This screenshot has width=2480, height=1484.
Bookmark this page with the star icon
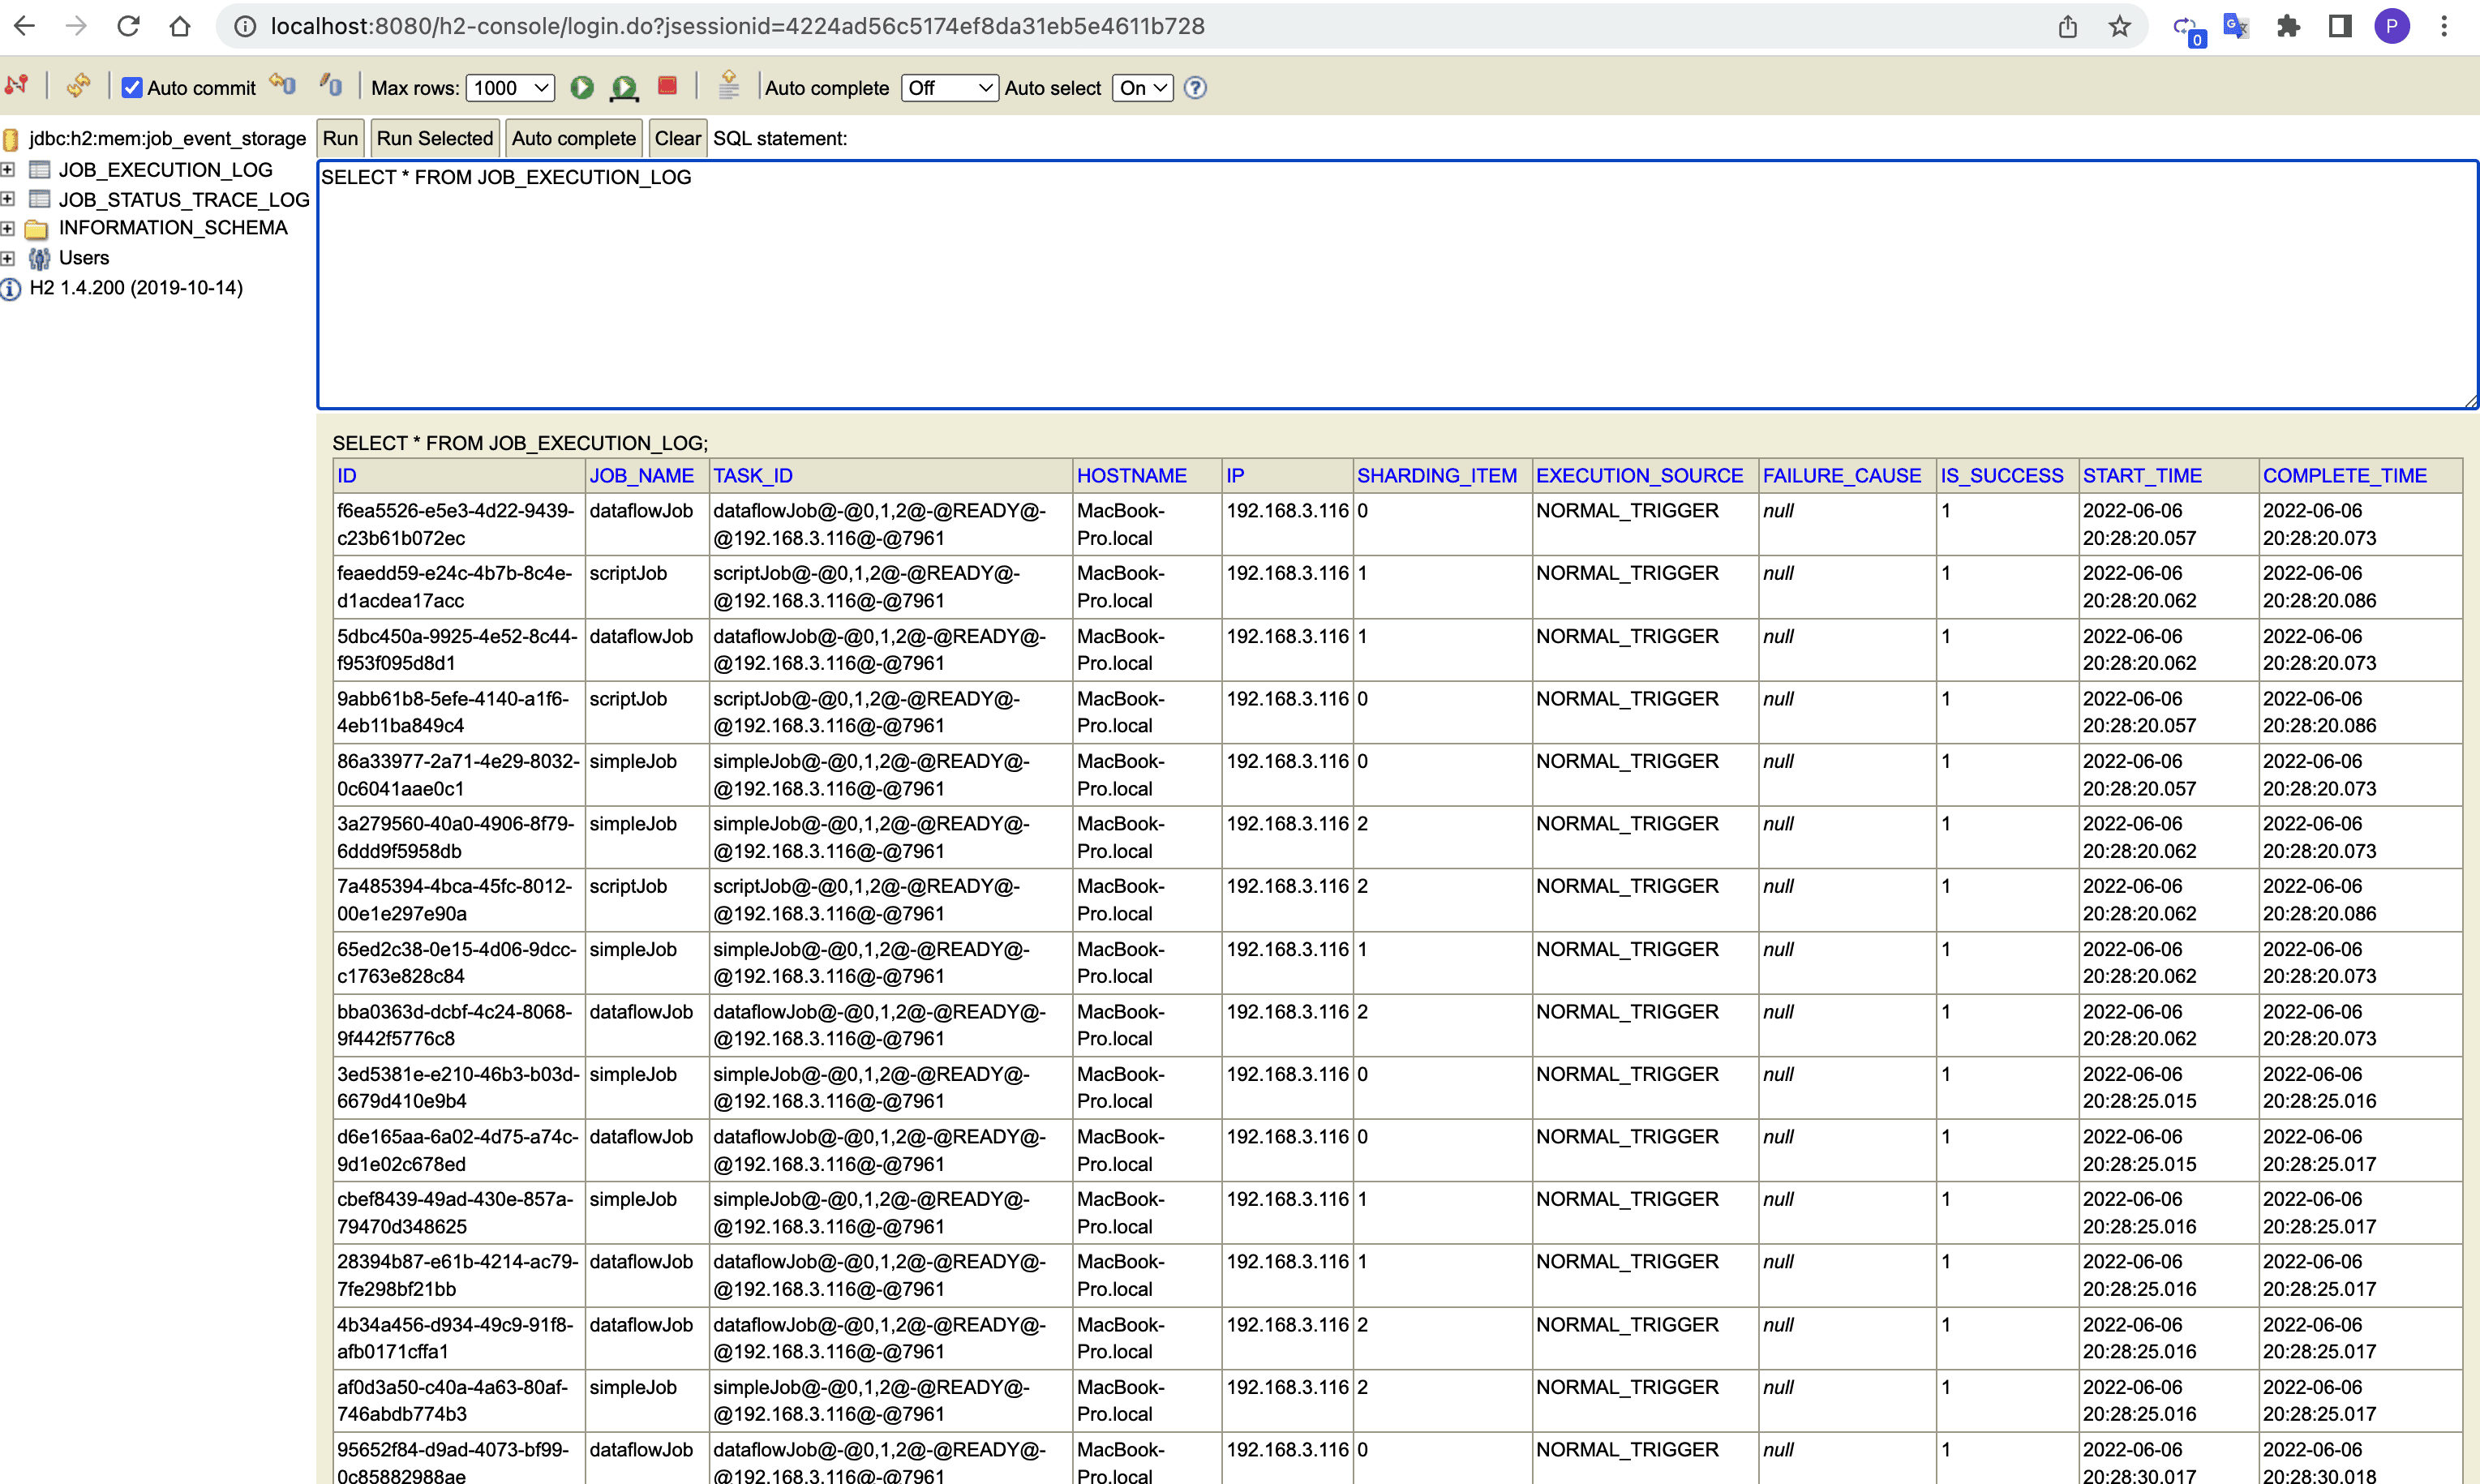click(2119, 27)
